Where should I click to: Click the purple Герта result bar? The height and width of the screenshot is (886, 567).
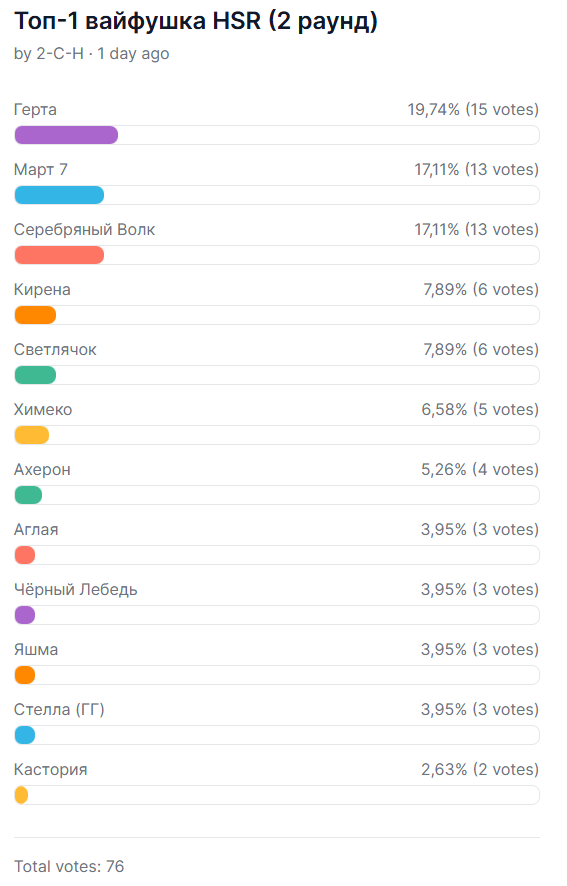(x=66, y=136)
